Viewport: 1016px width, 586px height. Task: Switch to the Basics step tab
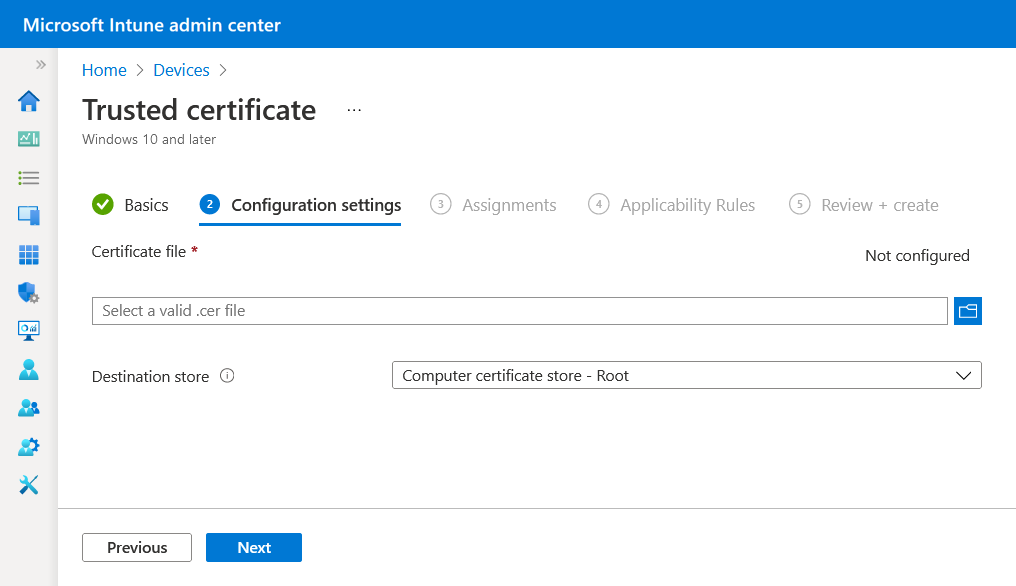pos(146,205)
